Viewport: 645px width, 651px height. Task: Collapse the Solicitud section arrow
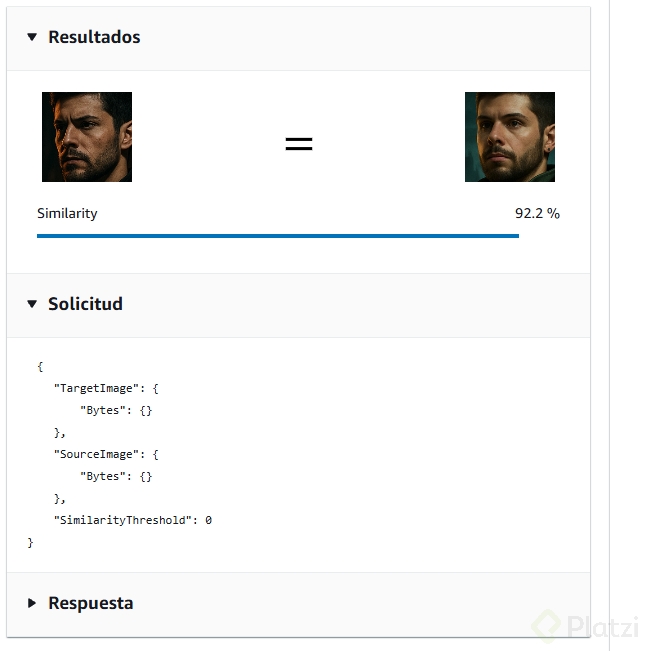(x=32, y=304)
